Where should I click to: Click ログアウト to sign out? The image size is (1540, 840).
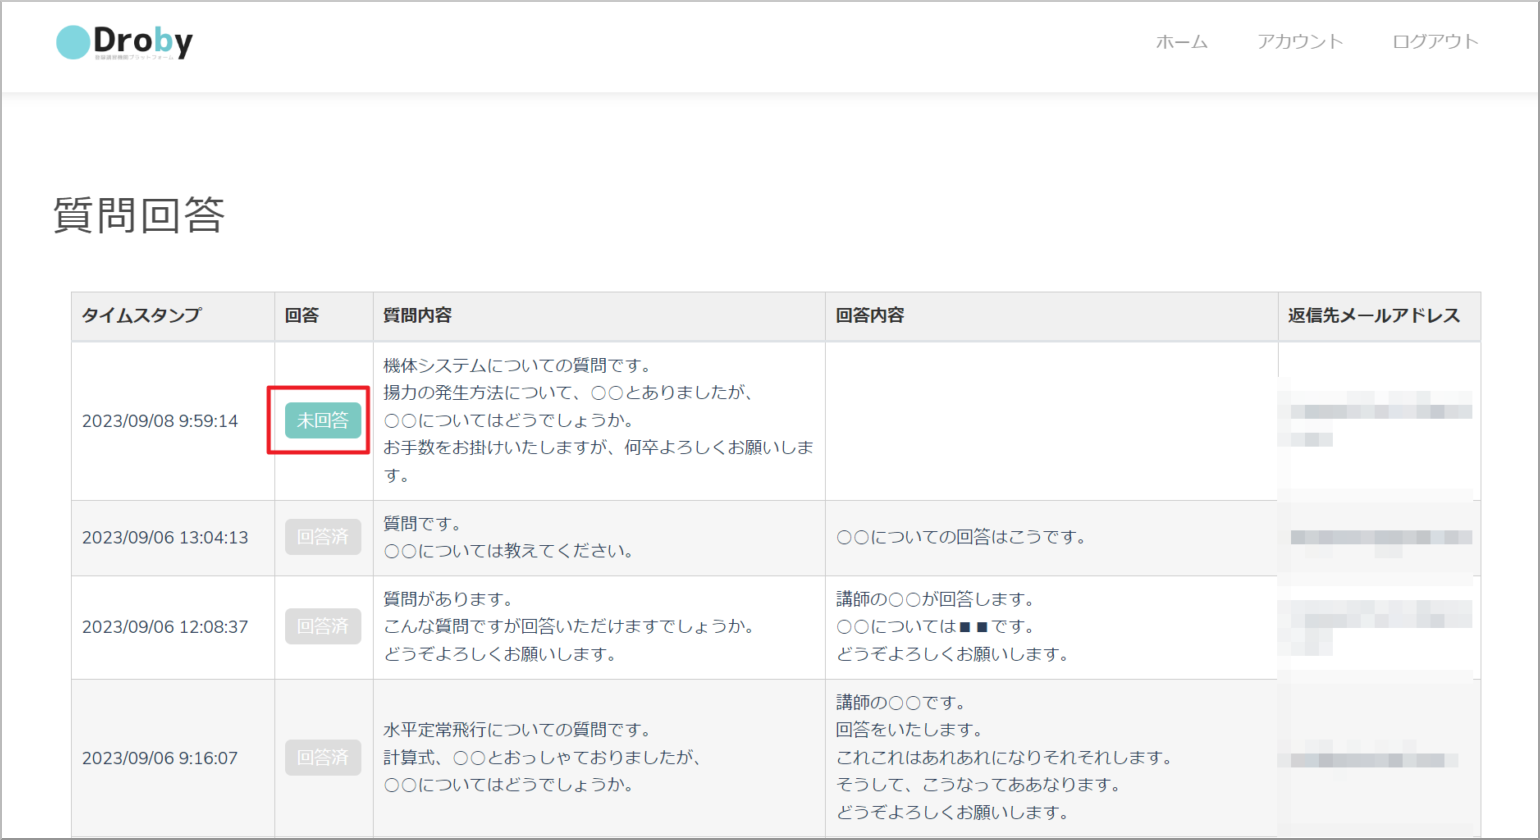(x=1435, y=42)
